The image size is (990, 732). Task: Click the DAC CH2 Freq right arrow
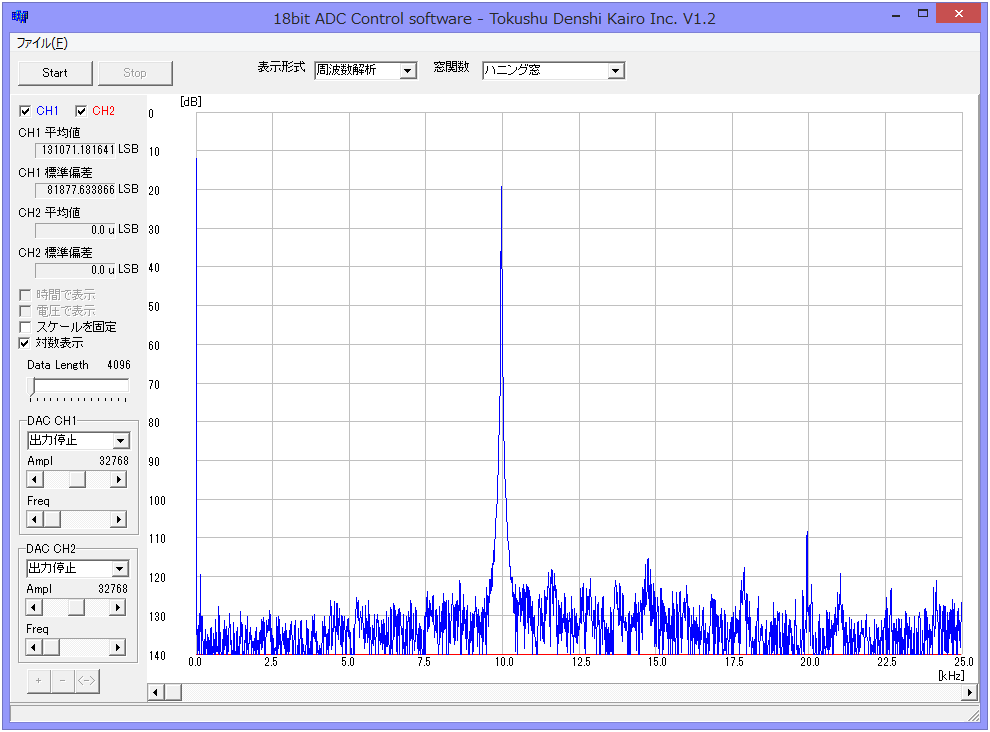pyautogui.click(x=119, y=647)
